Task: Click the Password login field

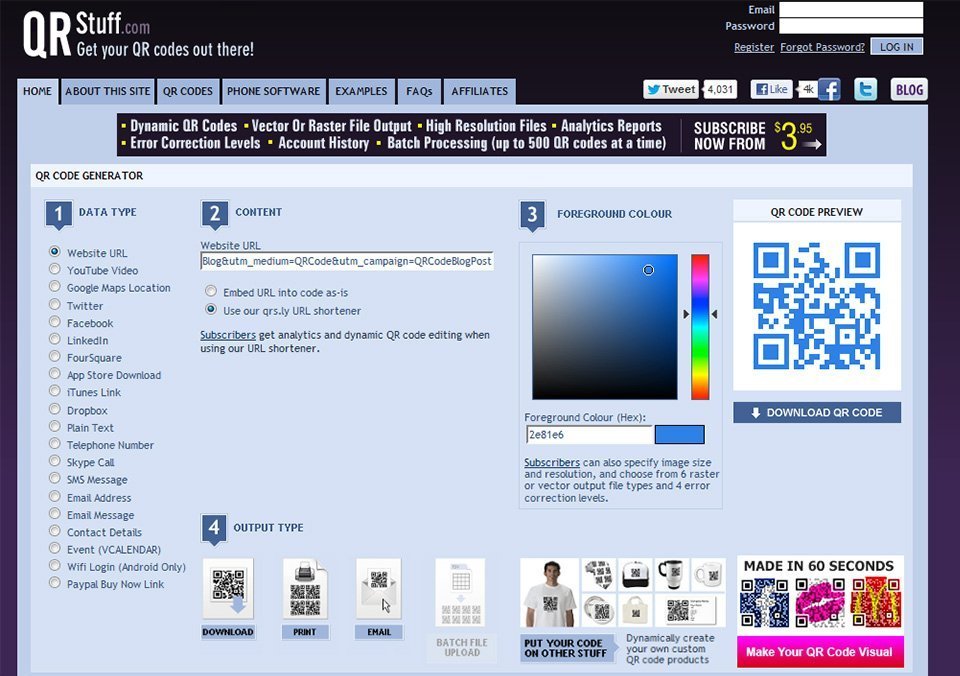Action: pyautogui.click(x=851, y=26)
